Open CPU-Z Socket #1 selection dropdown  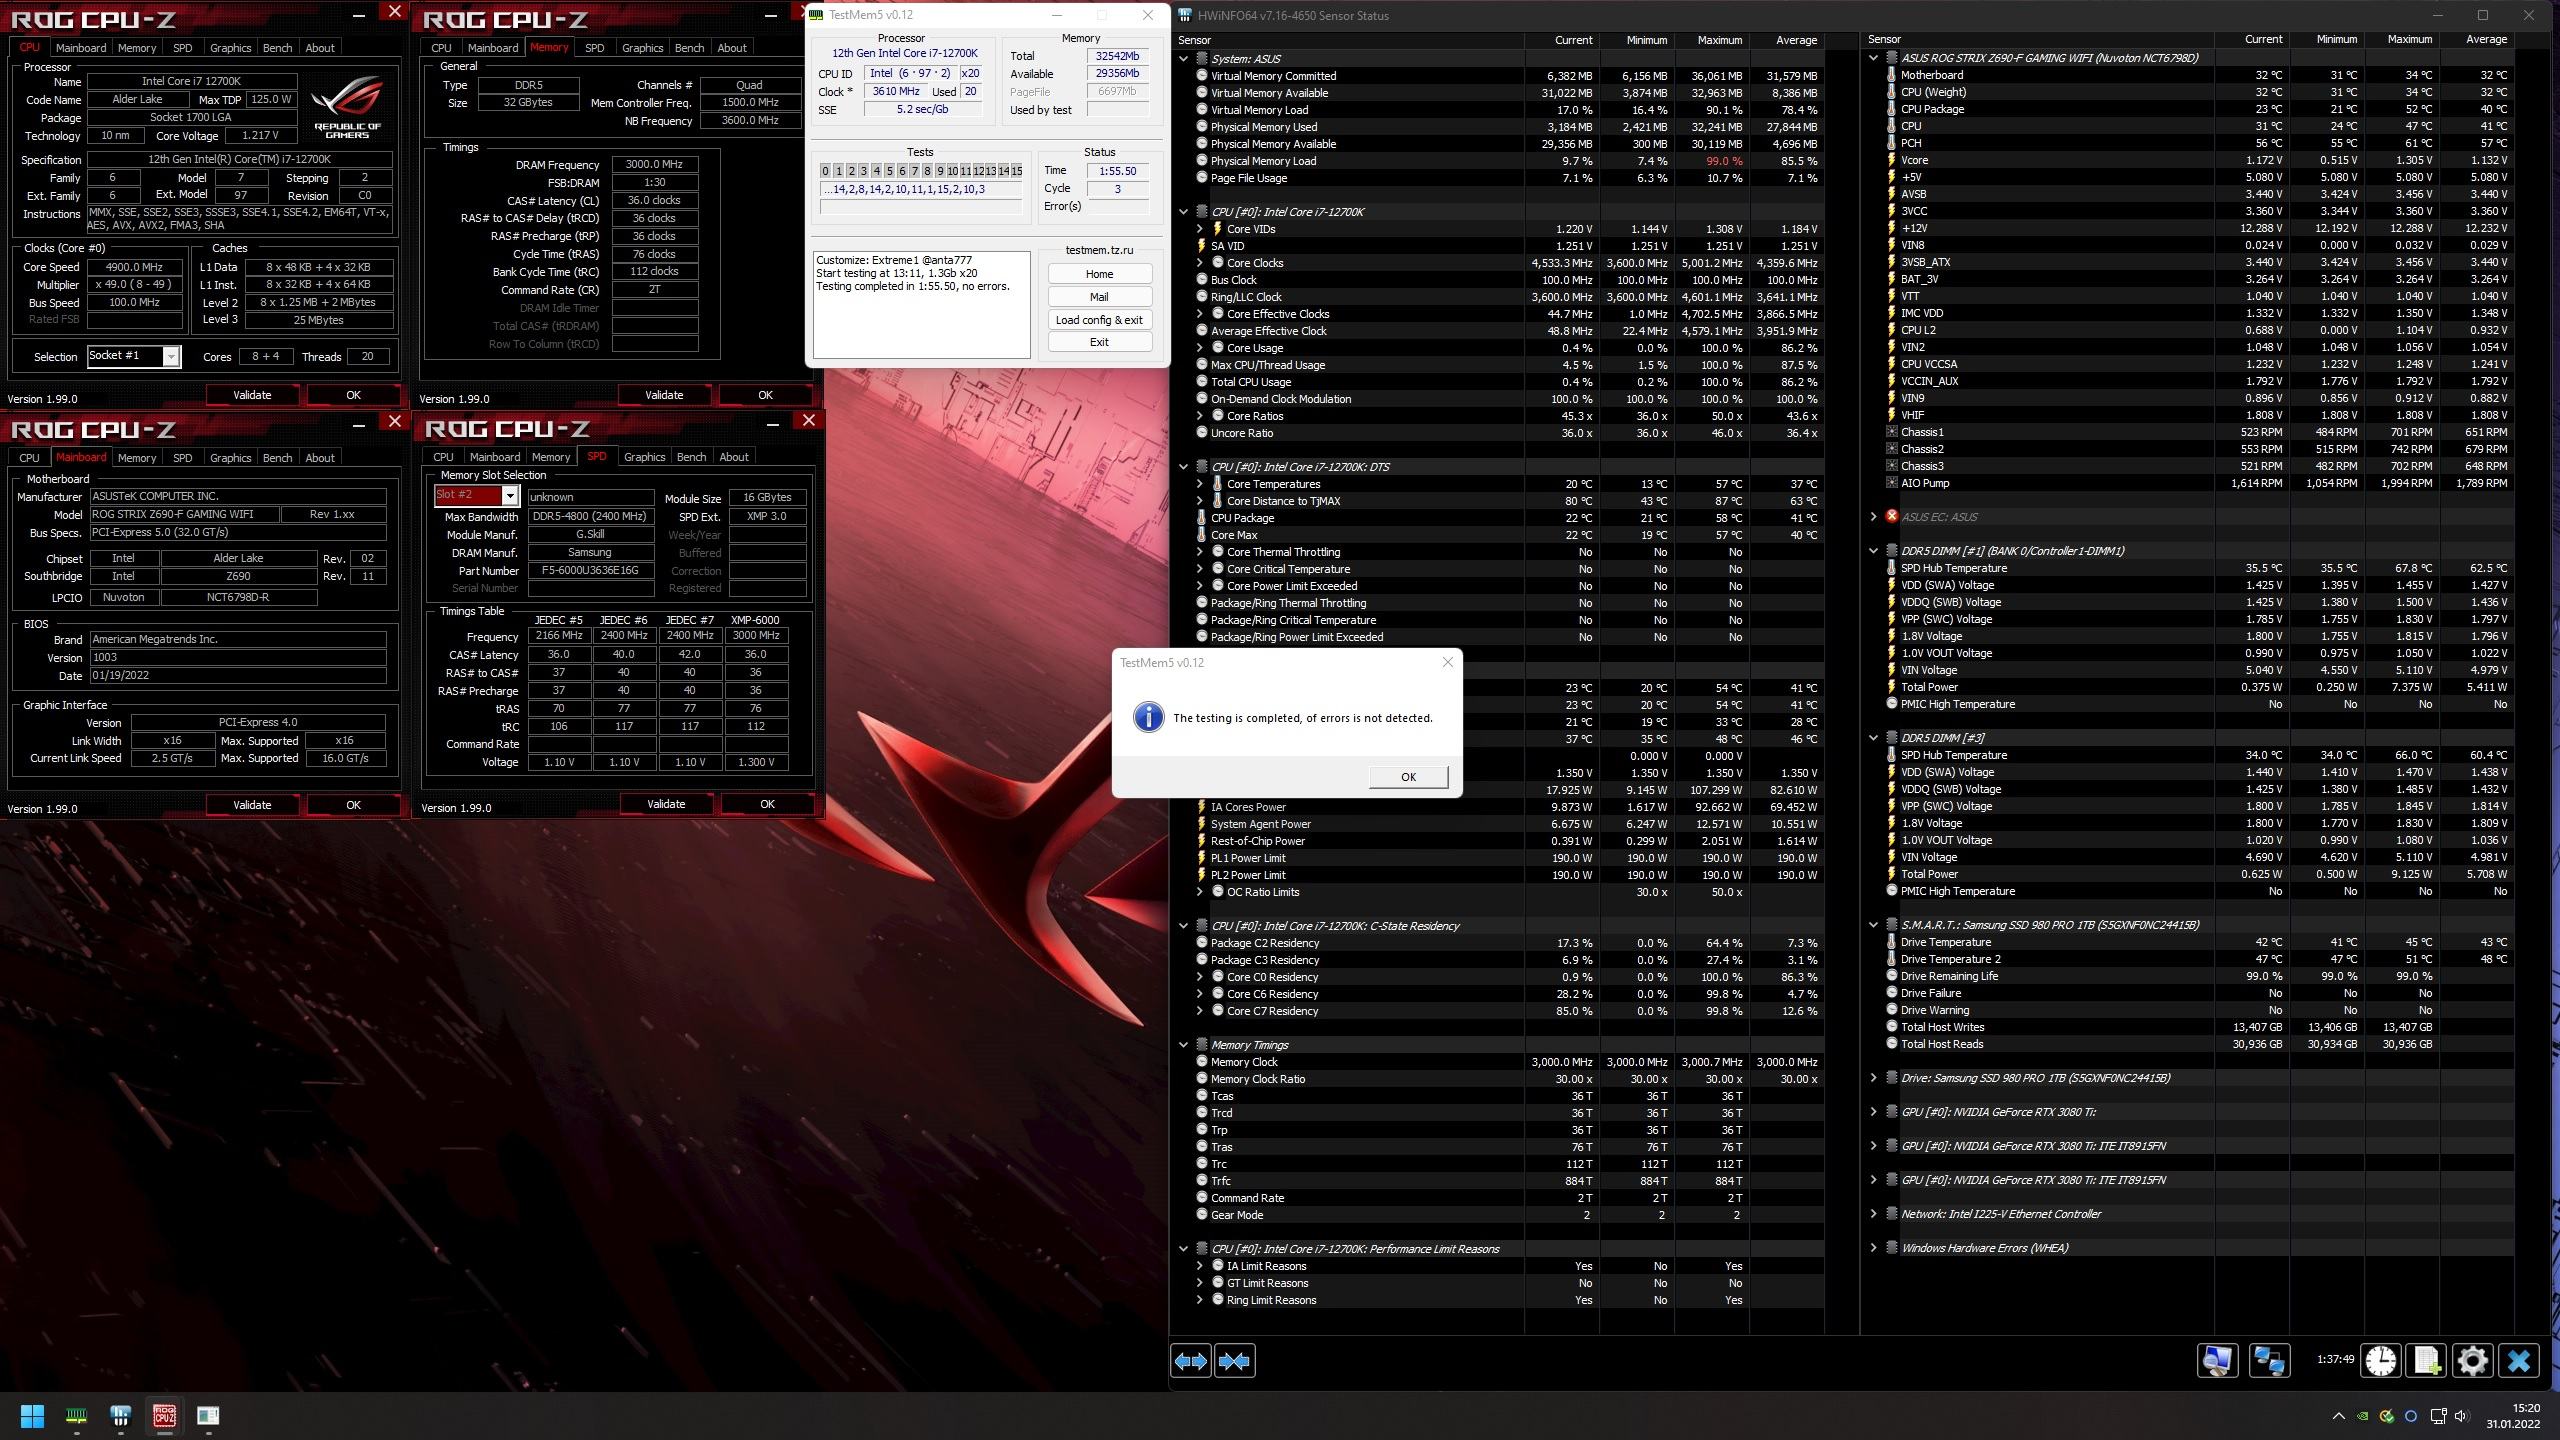point(171,356)
